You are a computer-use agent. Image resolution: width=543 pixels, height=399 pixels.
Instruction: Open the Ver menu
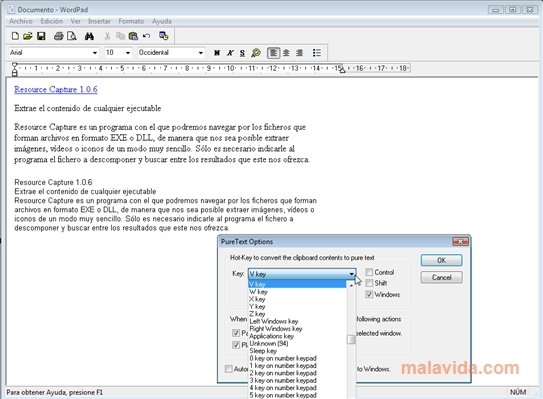pyautogui.click(x=75, y=21)
